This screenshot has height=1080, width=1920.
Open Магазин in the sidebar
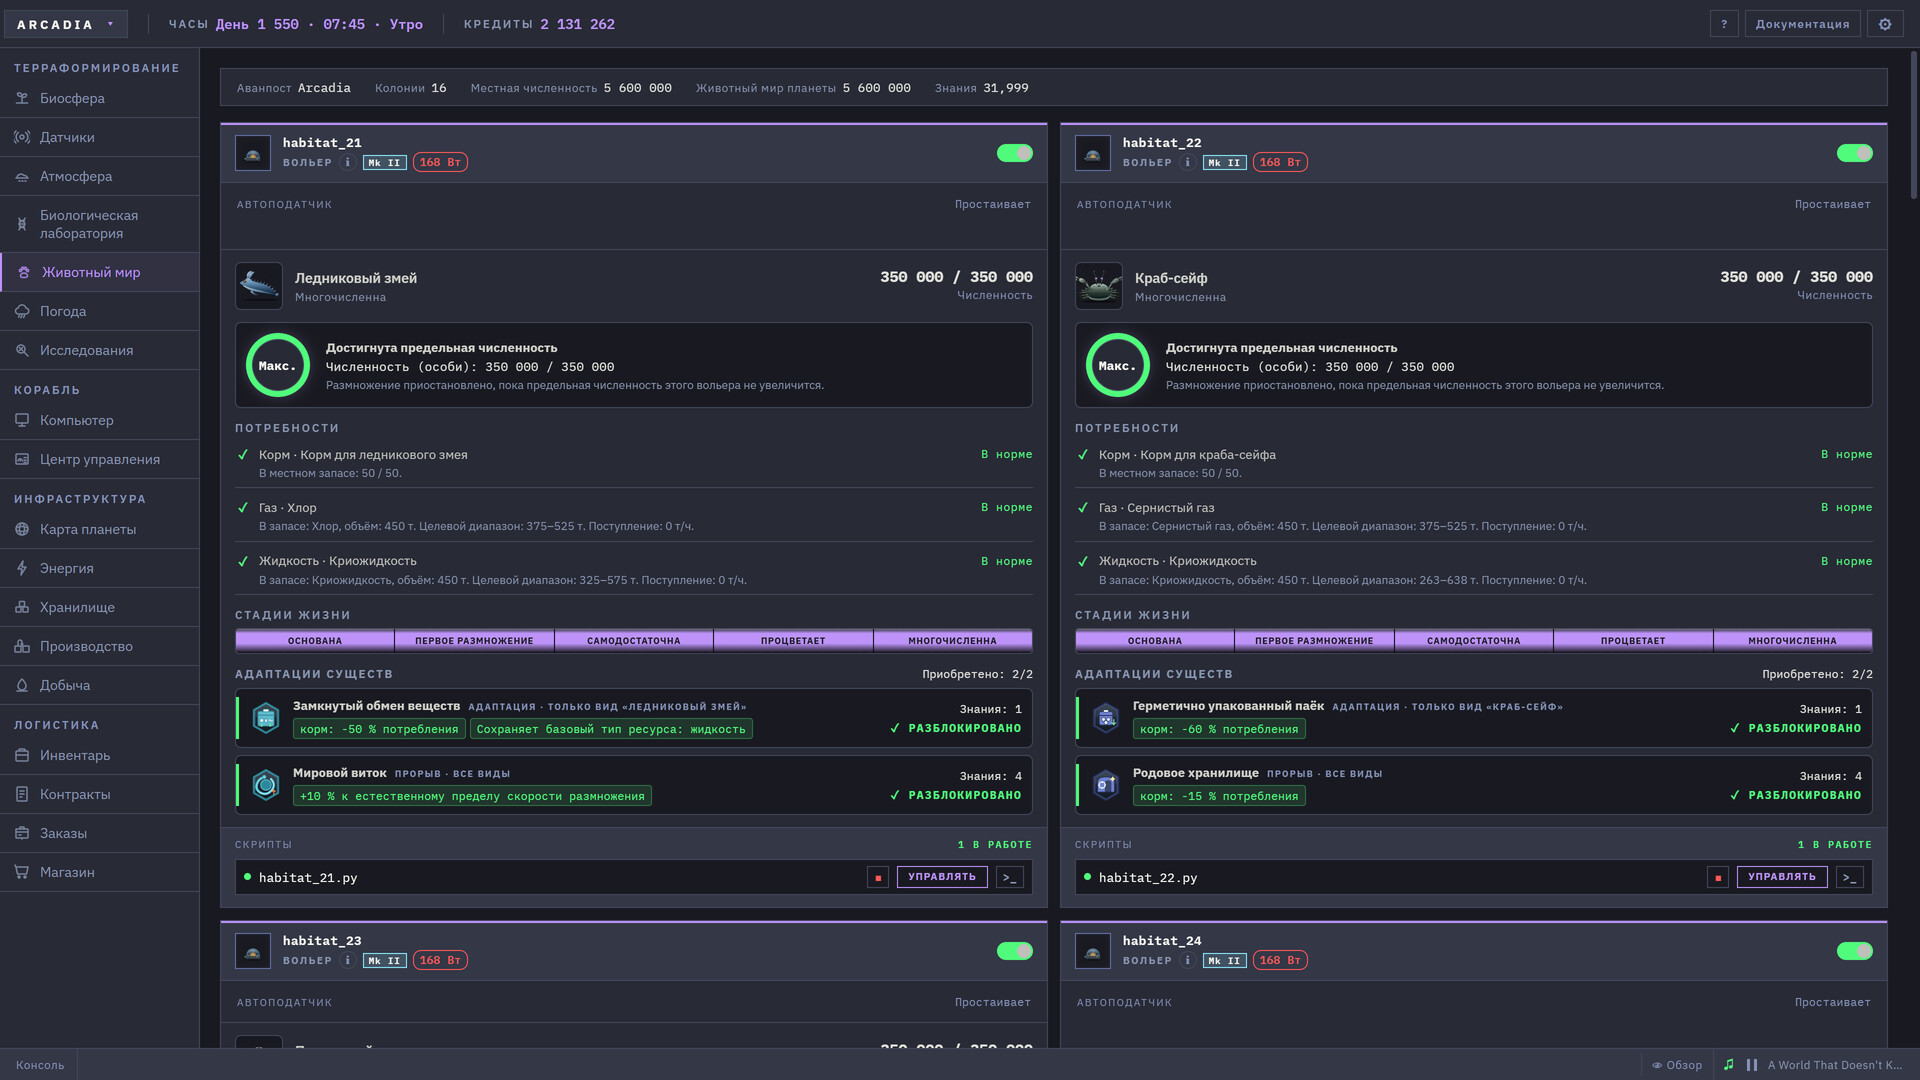(100, 872)
